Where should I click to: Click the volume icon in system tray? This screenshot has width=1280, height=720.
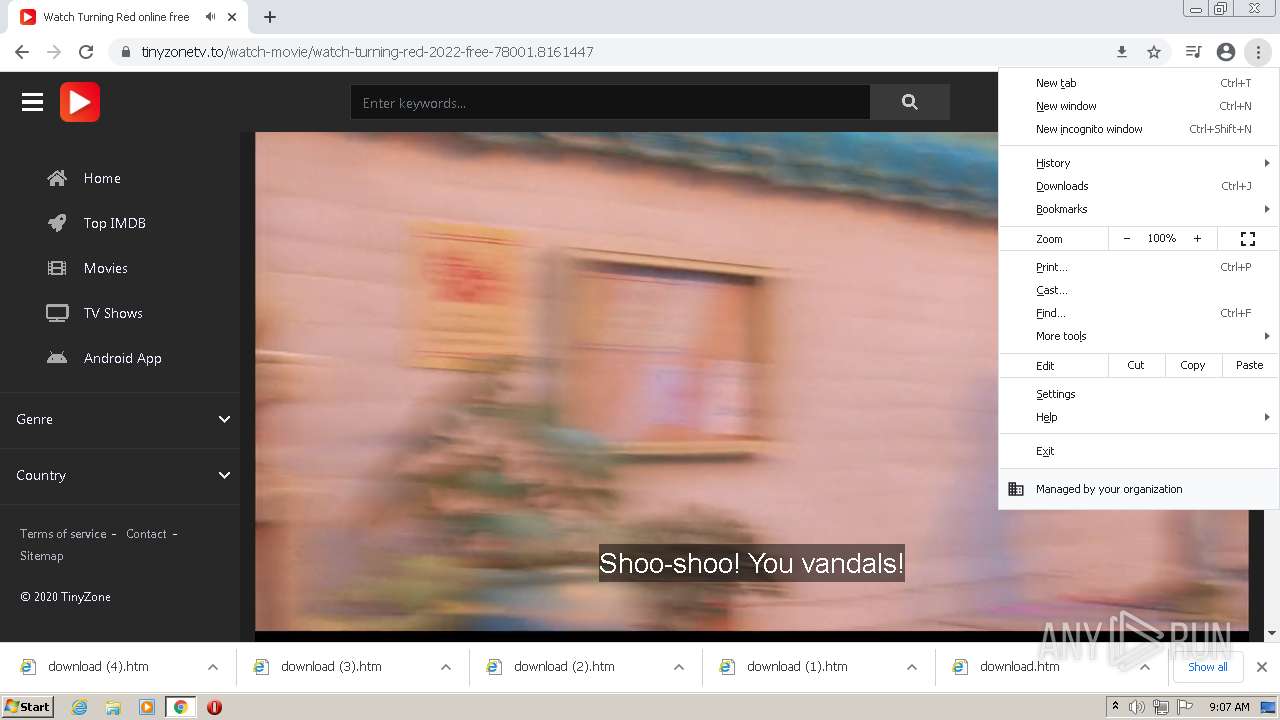(1137, 707)
